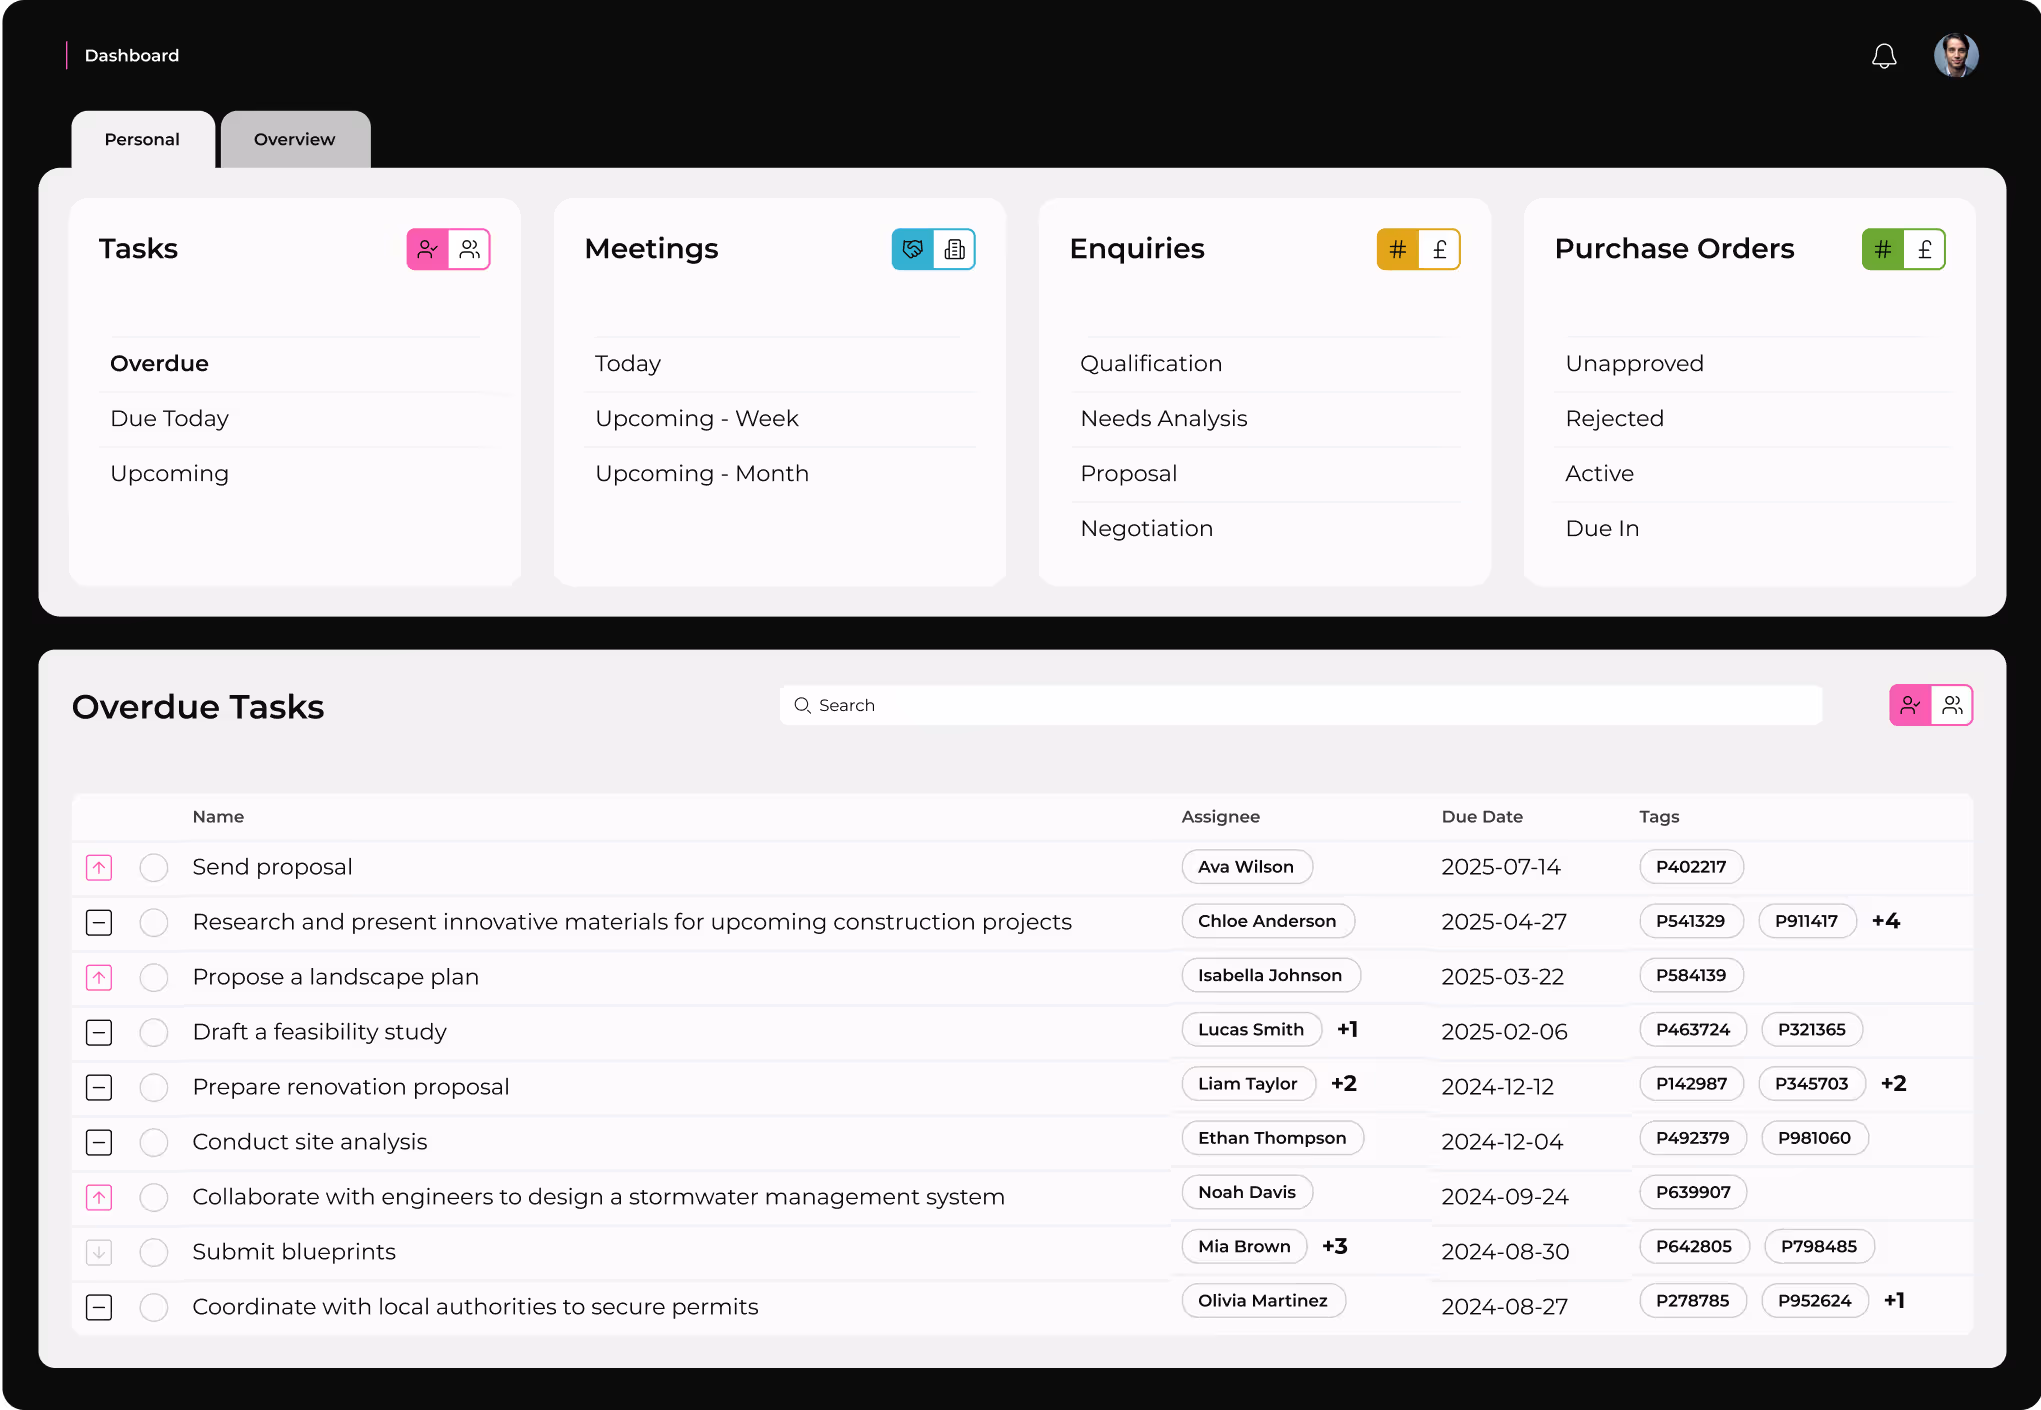The image size is (2041, 1410).
Task: Click the handshake icon in Meetings card
Action: tap(913, 249)
